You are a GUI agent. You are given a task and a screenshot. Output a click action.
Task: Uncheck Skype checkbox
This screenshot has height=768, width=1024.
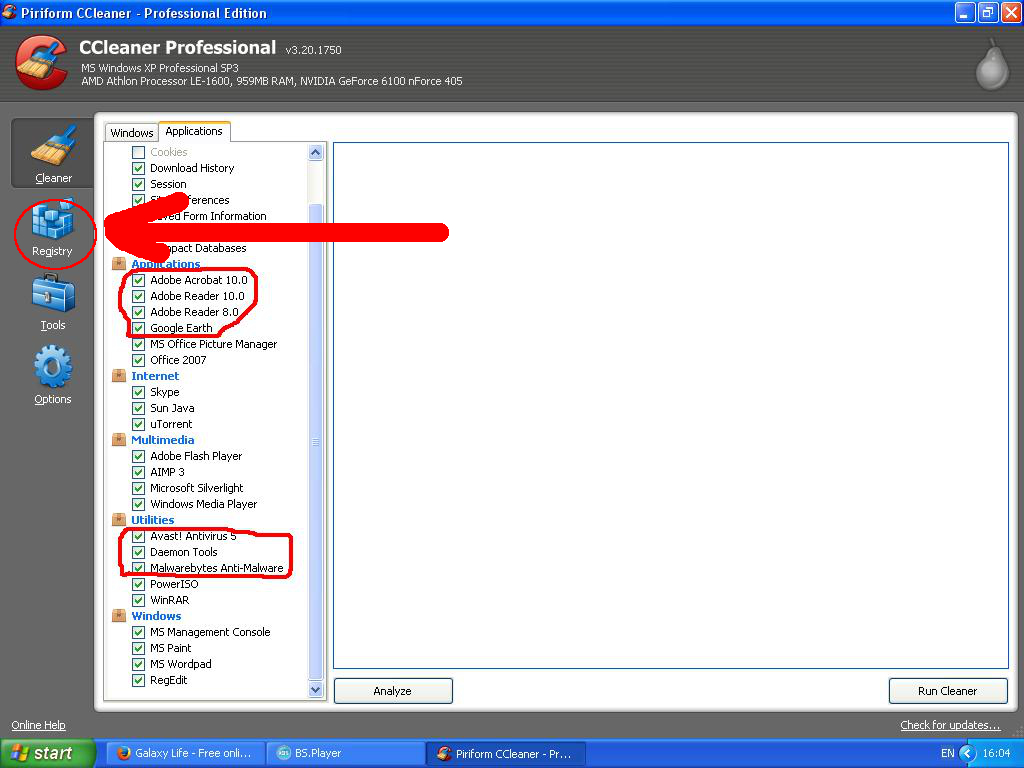pos(138,392)
